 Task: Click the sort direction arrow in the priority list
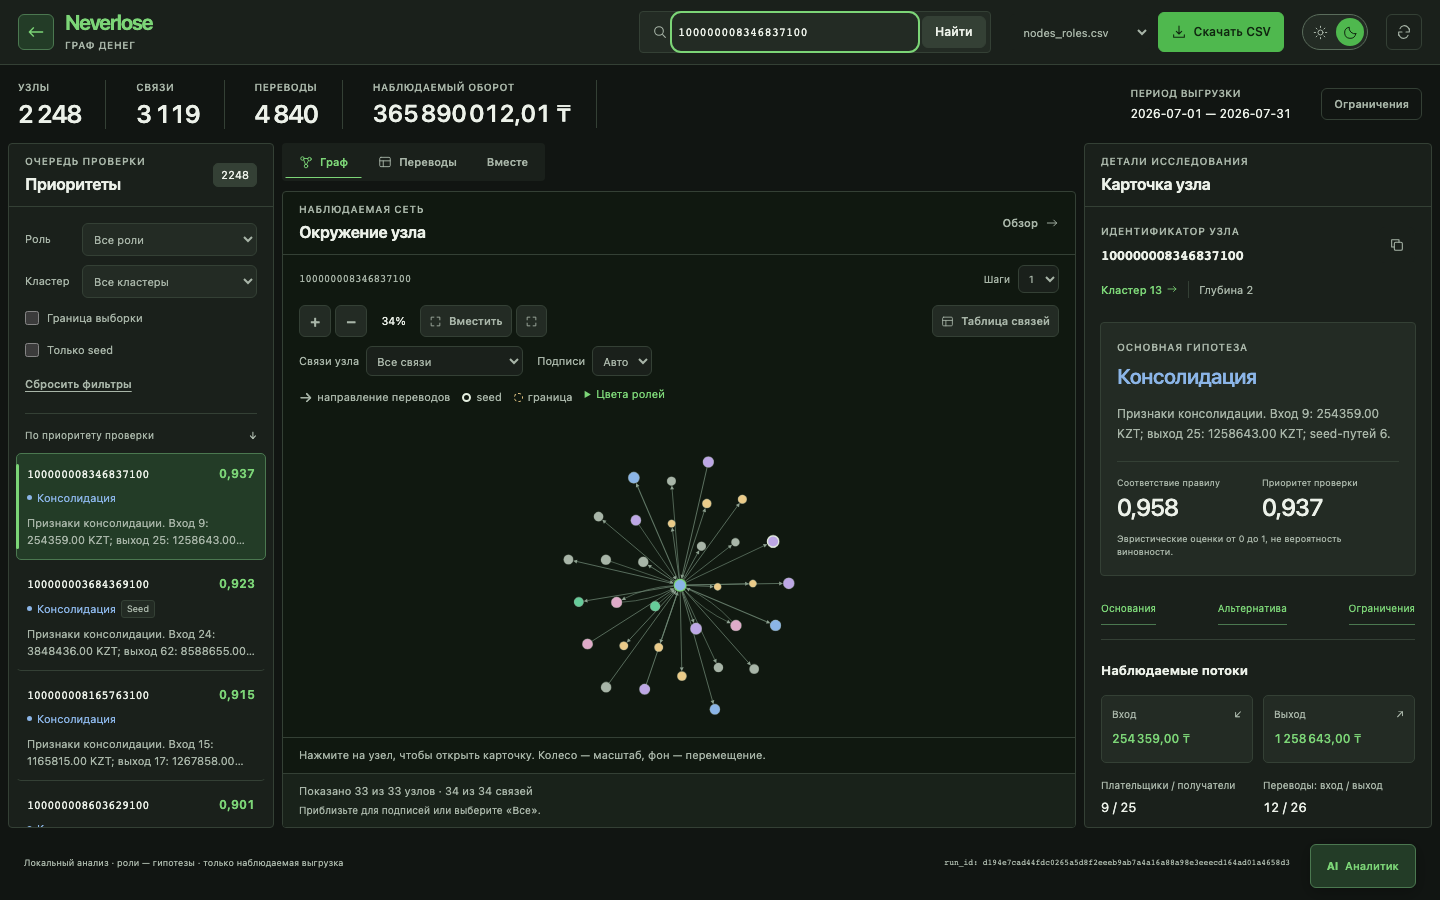coord(253,436)
